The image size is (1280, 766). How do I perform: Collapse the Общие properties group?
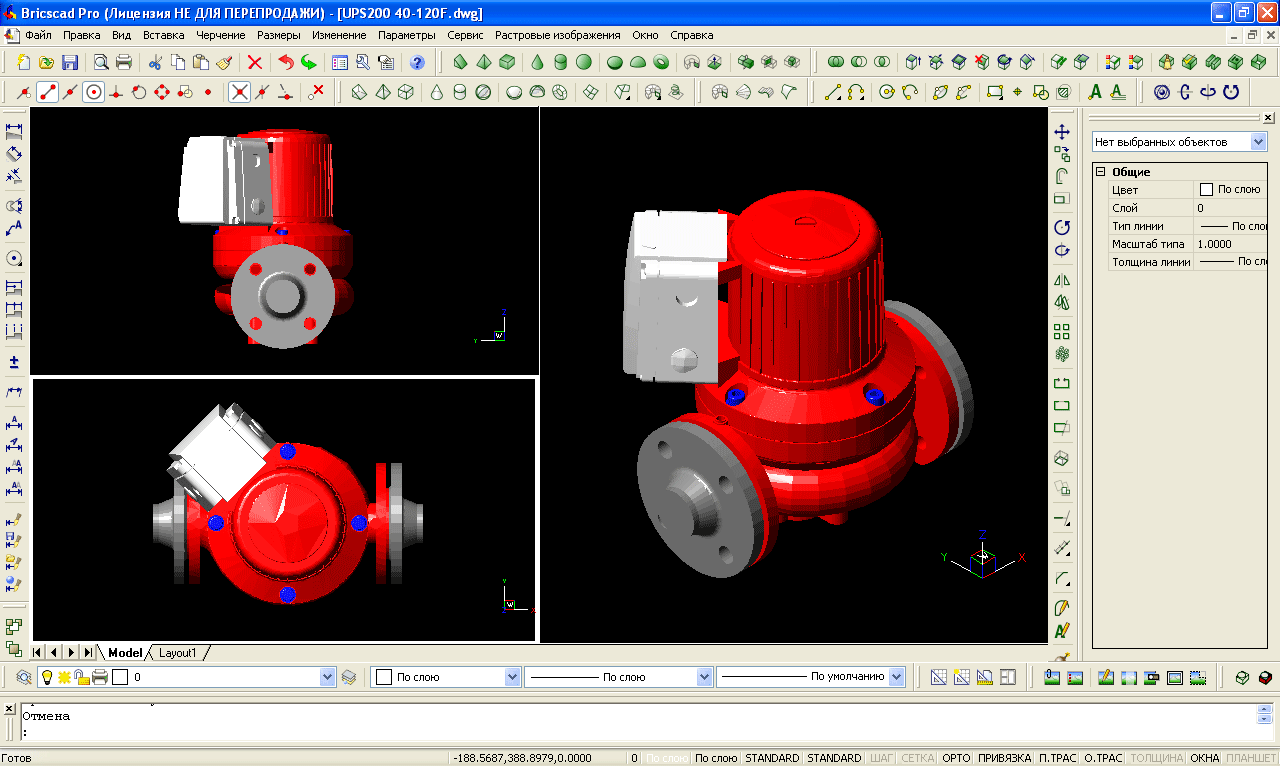click(1100, 172)
